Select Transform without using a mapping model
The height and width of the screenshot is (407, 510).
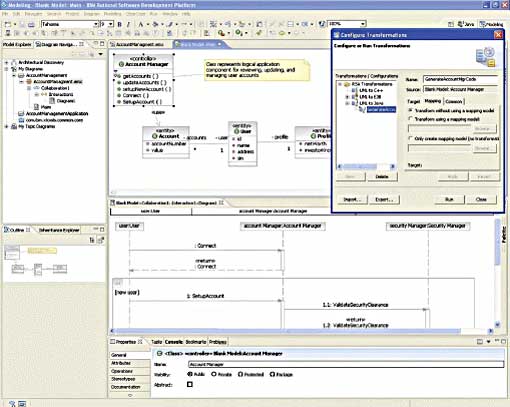[x=410, y=110]
